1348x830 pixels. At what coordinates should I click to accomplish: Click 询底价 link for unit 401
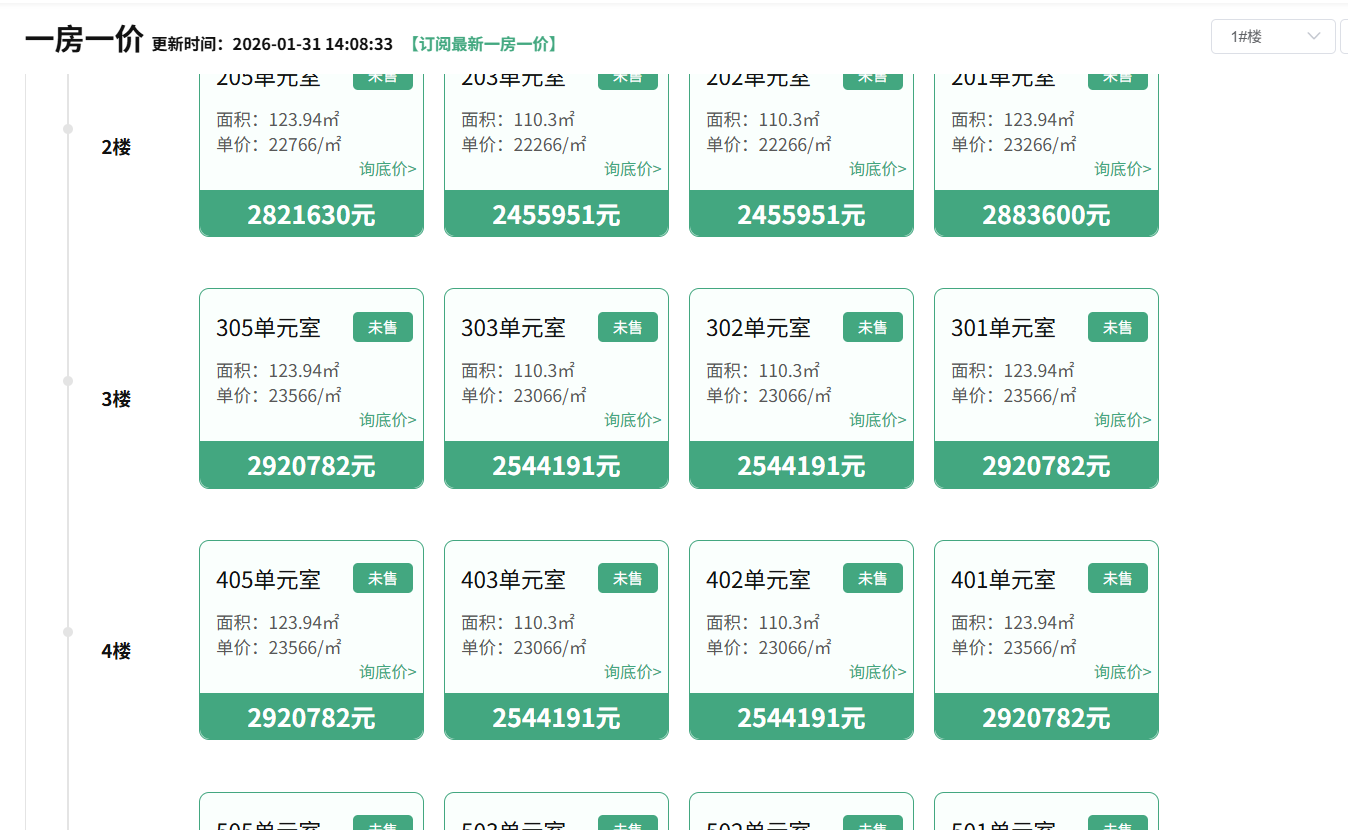pyautogui.click(x=1122, y=672)
